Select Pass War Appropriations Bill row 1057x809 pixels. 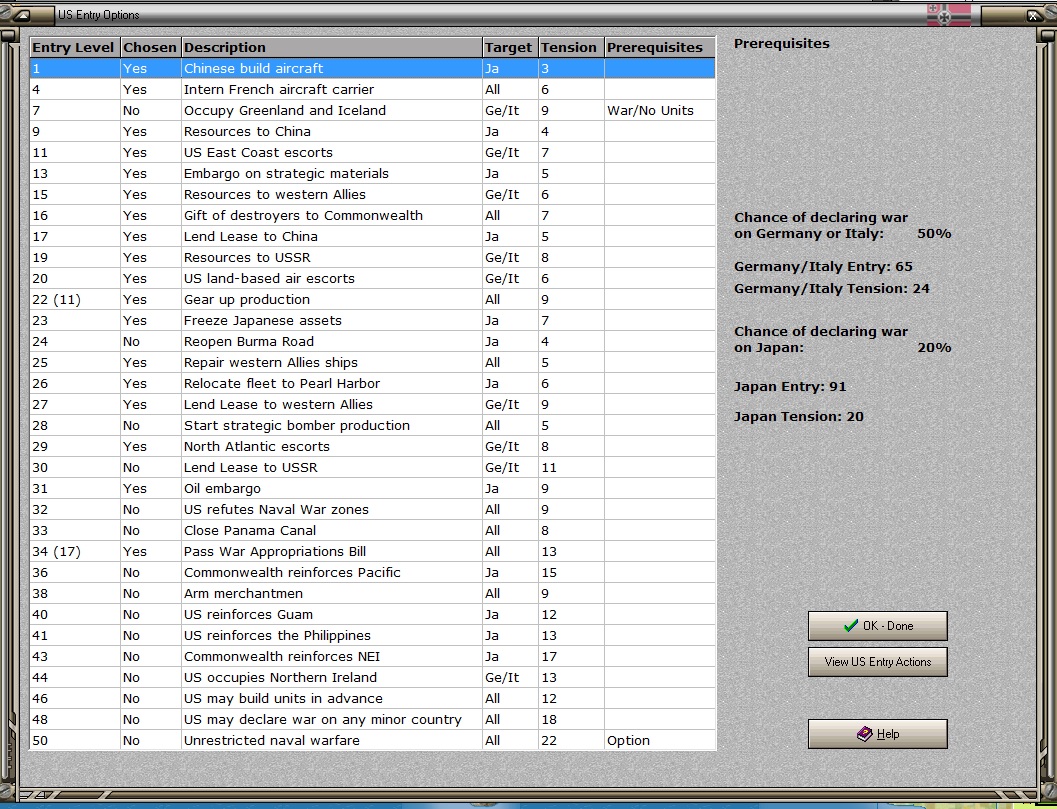click(x=372, y=551)
